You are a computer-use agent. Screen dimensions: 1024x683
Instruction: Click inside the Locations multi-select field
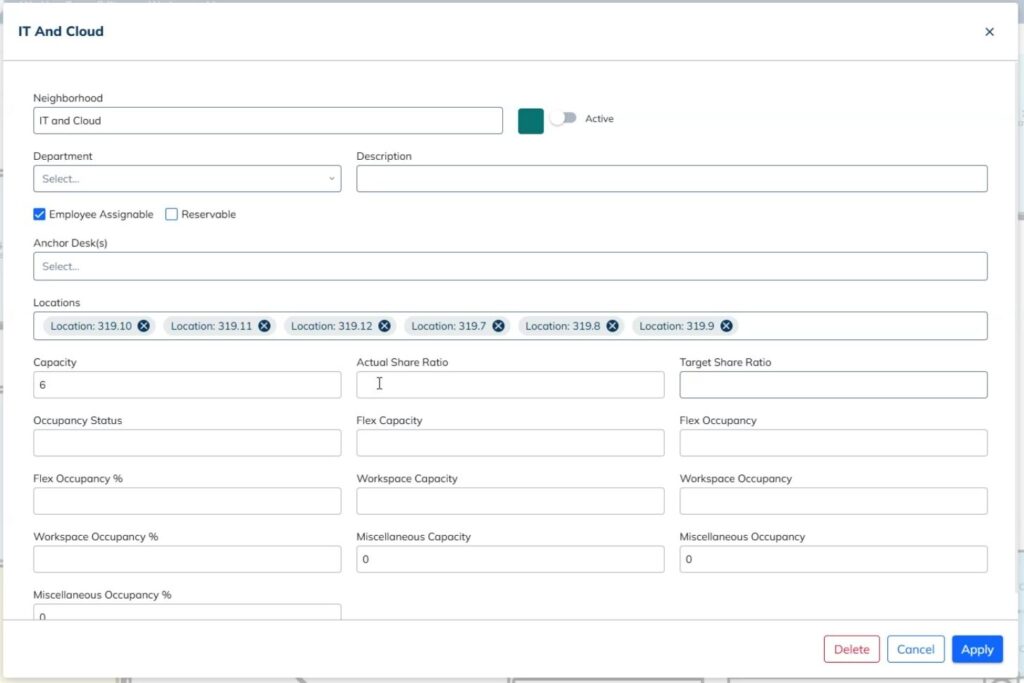tap(860, 326)
